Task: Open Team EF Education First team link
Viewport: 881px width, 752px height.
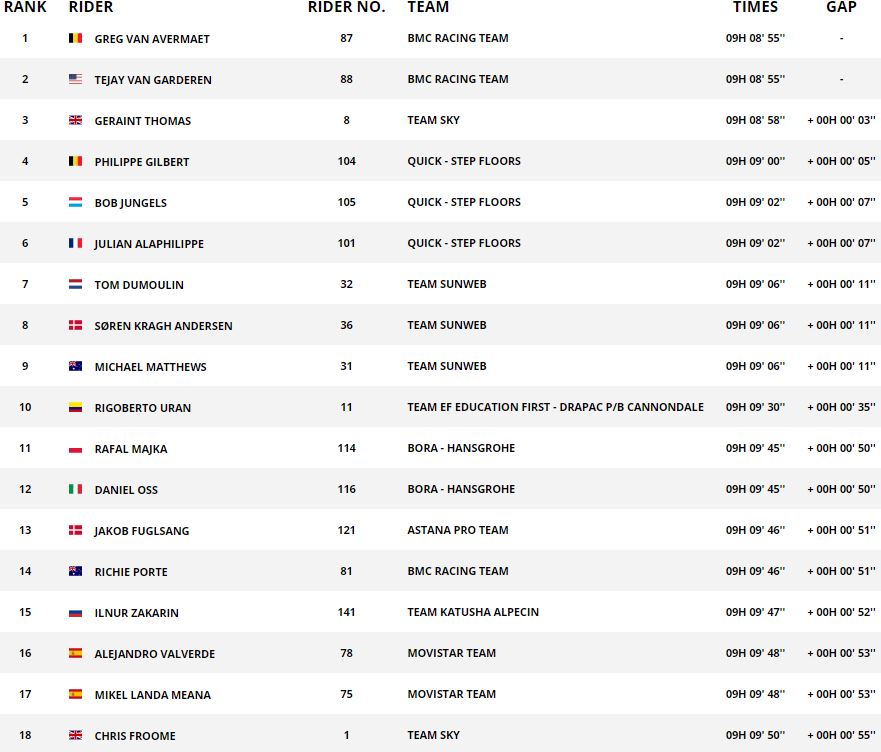Action: 555,407
